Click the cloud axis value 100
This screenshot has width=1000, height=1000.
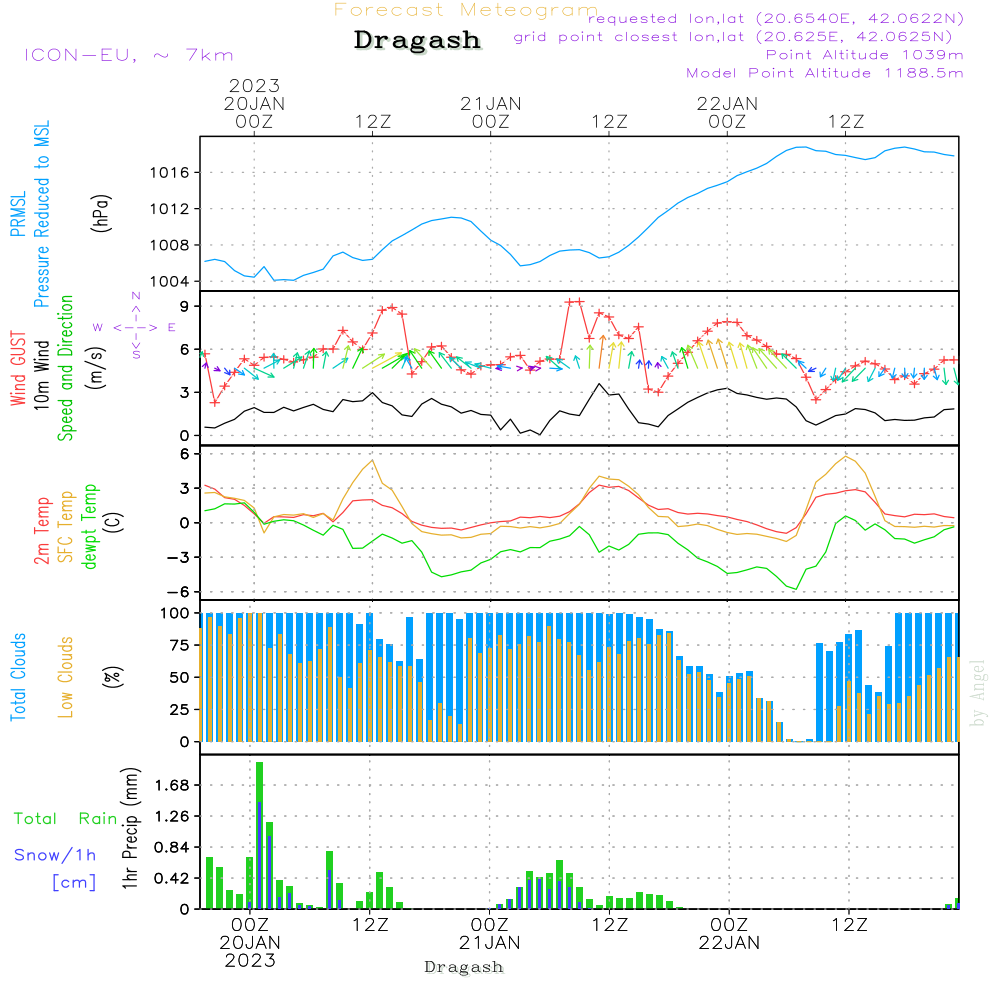pyautogui.click(x=175, y=614)
